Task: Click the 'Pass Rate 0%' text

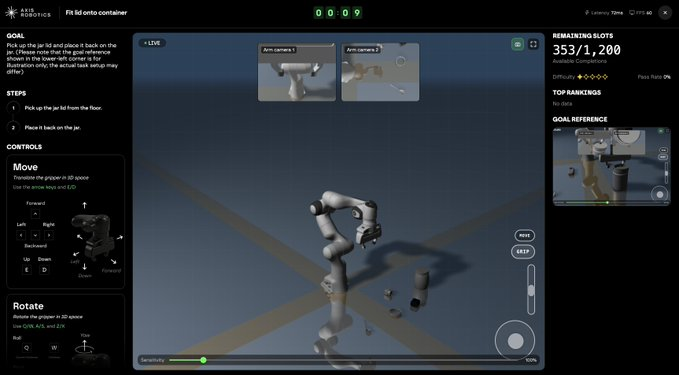Action: pyautogui.click(x=654, y=77)
